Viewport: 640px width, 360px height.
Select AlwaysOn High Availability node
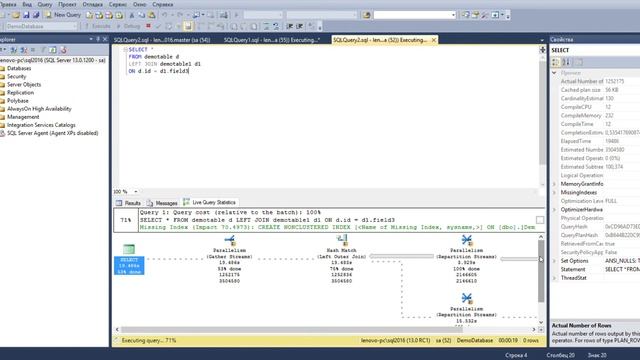39,109
